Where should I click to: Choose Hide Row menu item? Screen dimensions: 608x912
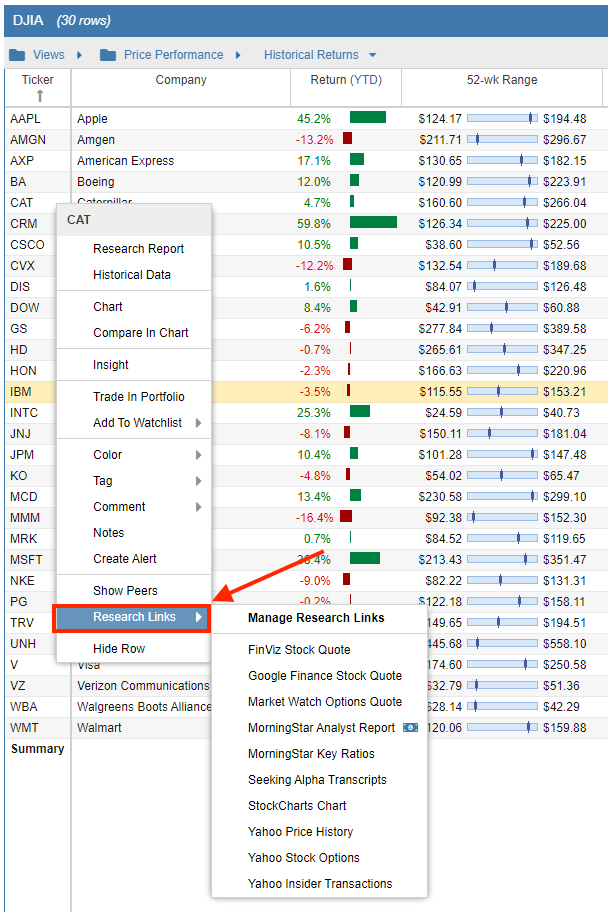click(119, 649)
